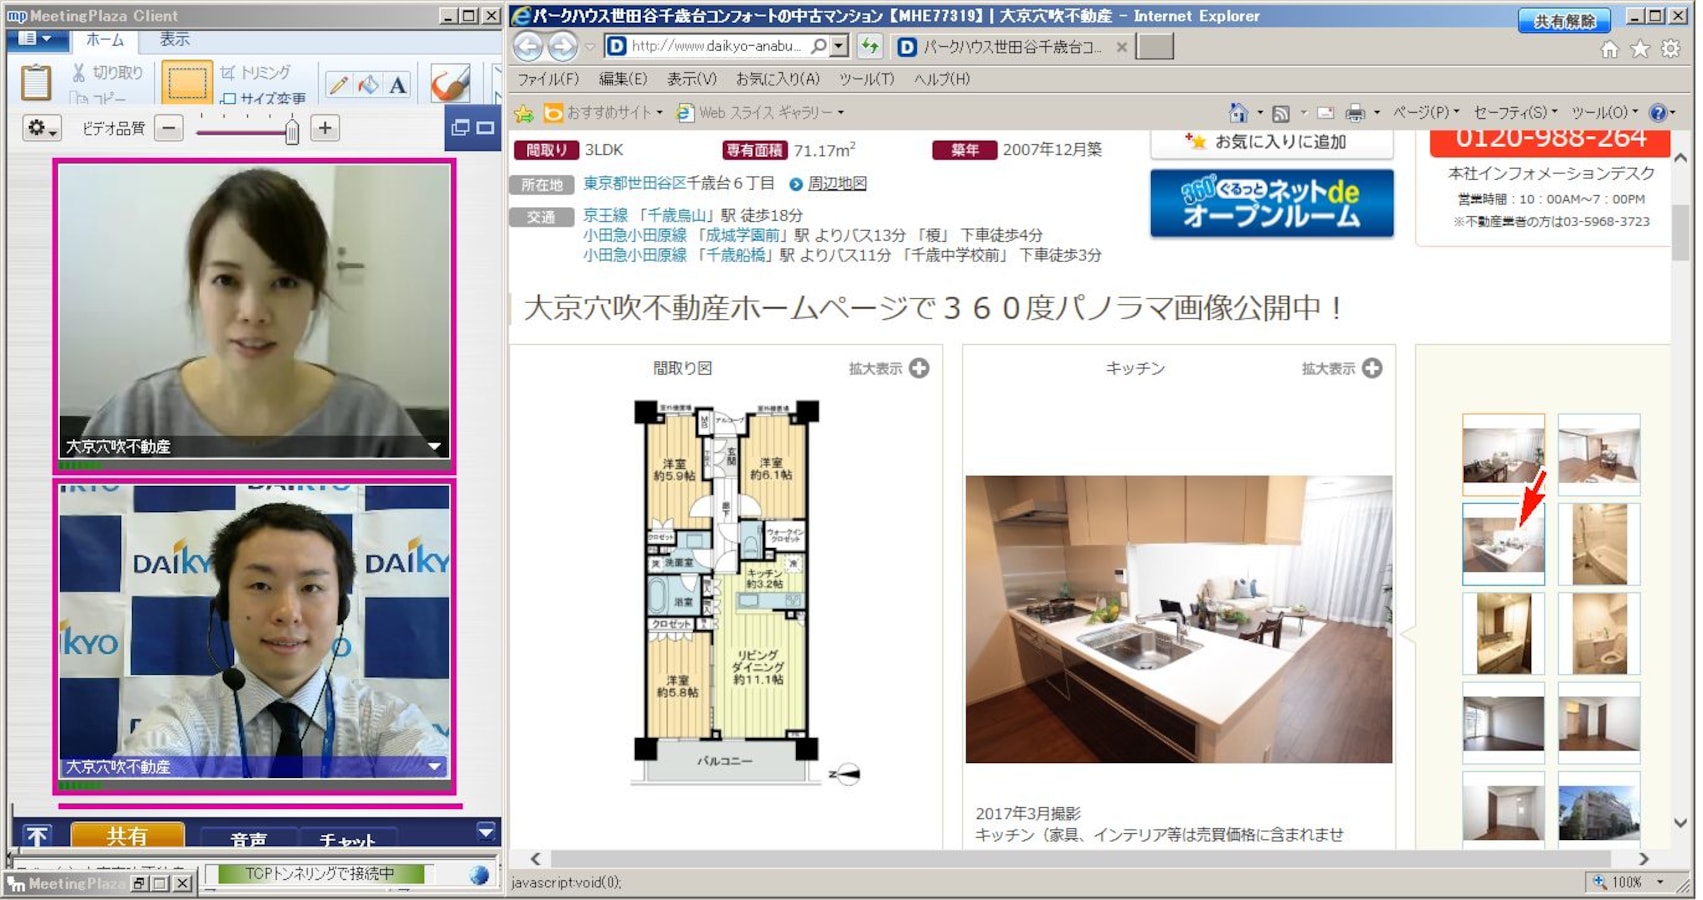
Task: Select the kitchen thumbnail marked with red arrow
Action: tap(1502, 543)
